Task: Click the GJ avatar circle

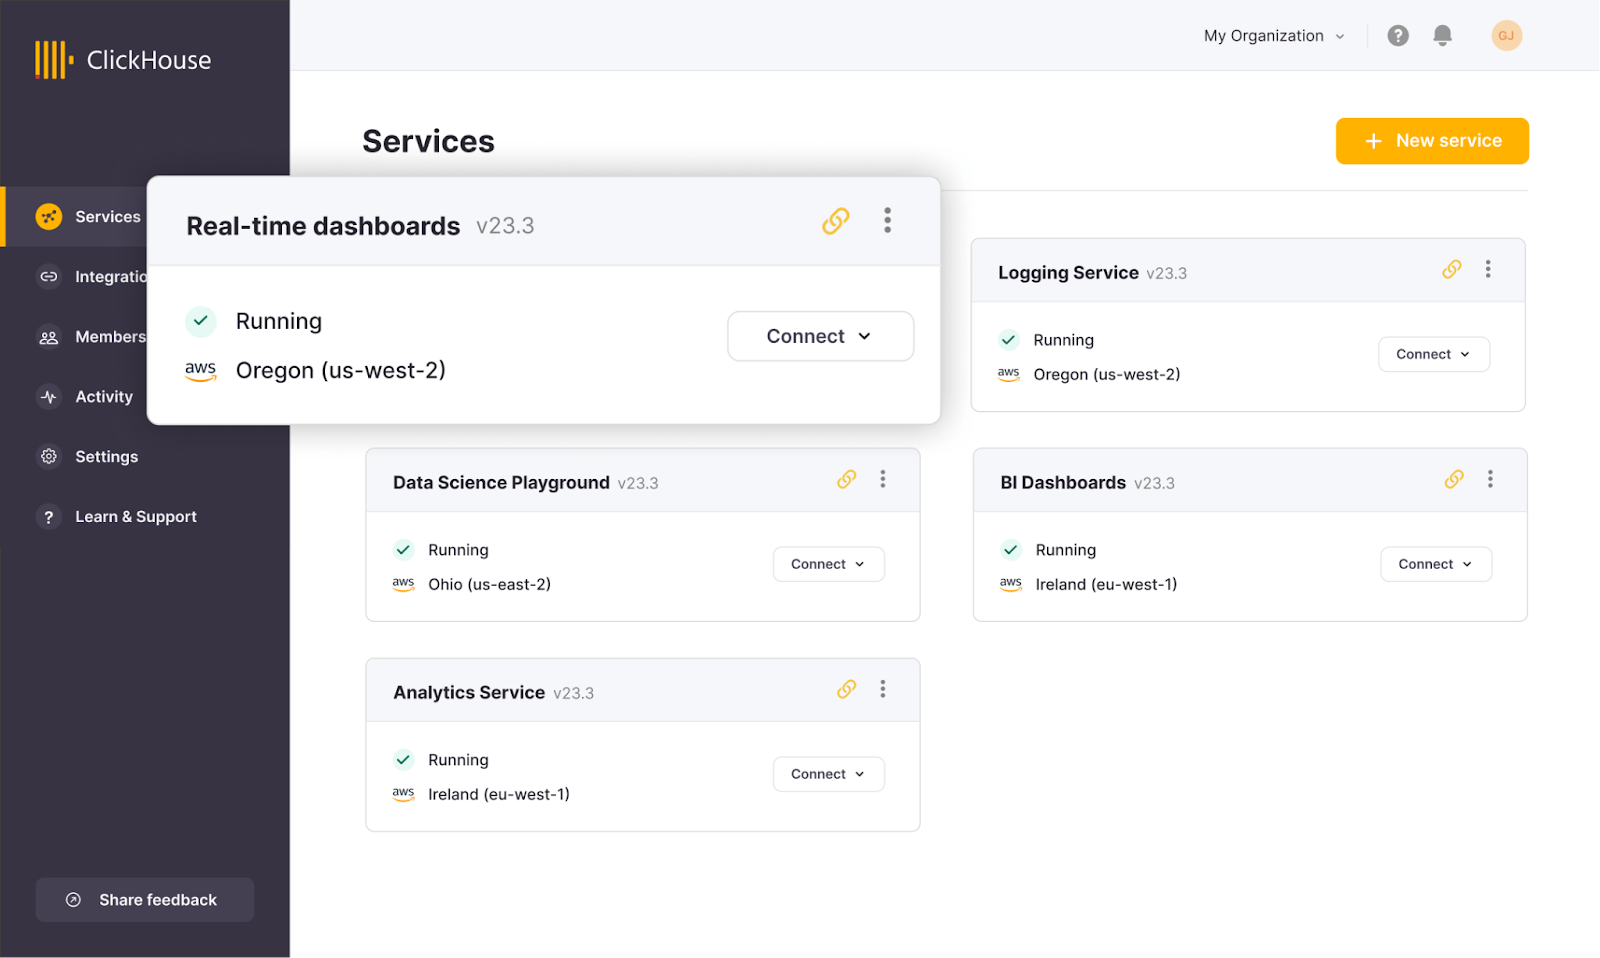Action: pos(1506,35)
